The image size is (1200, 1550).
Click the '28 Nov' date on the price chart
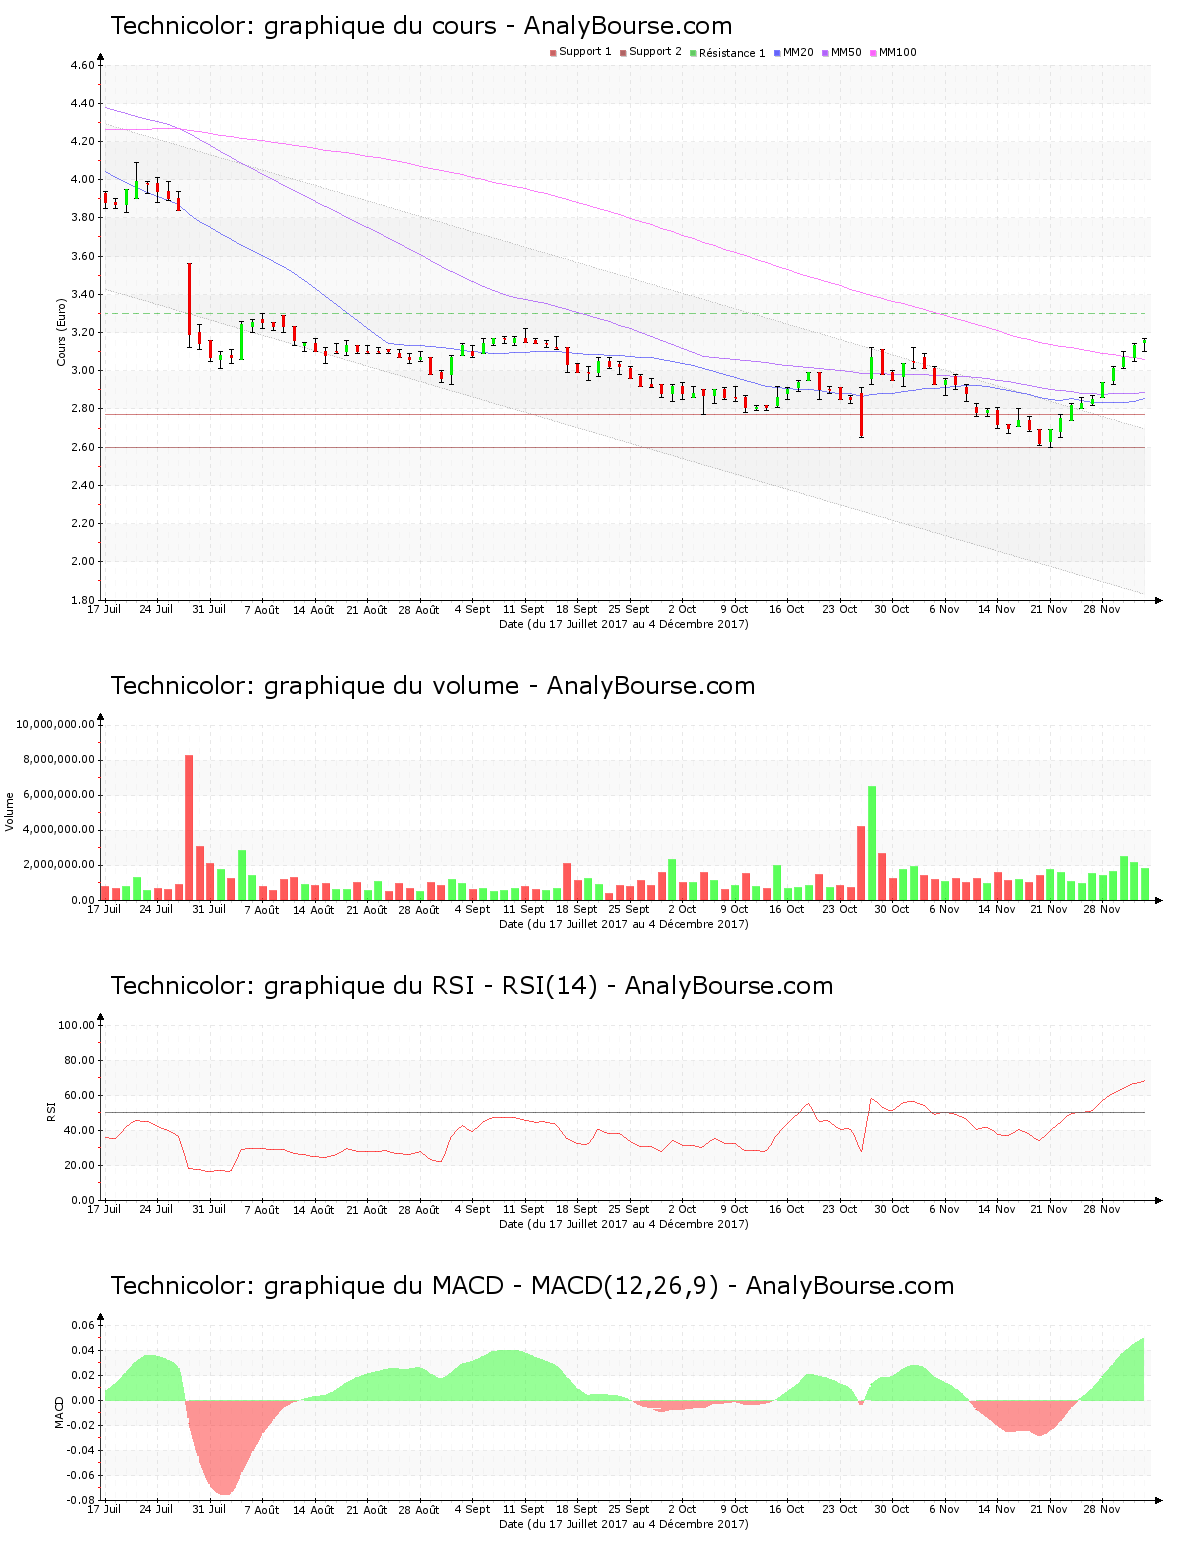[1102, 609]
